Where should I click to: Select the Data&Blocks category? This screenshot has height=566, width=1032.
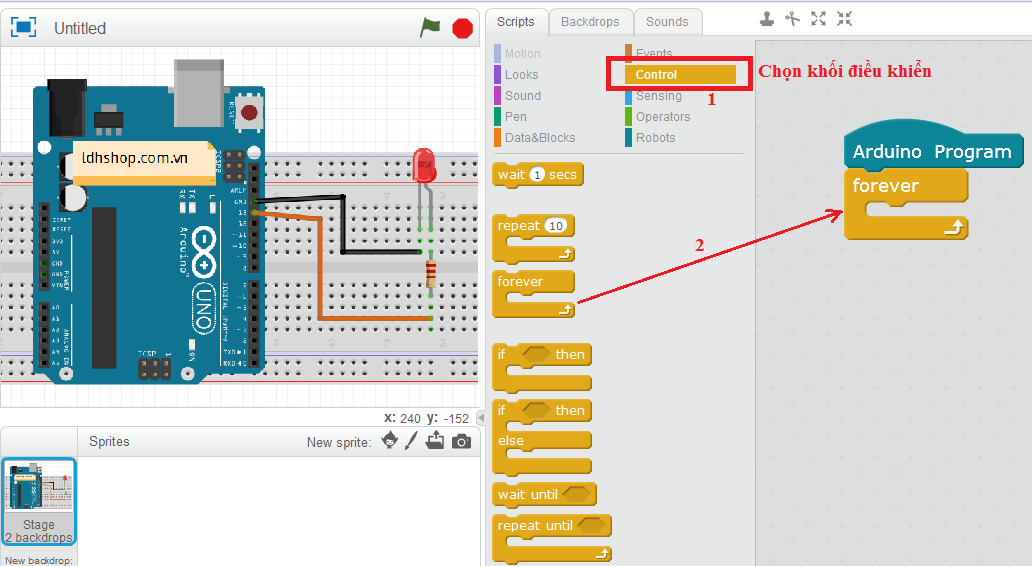[539, 138]
